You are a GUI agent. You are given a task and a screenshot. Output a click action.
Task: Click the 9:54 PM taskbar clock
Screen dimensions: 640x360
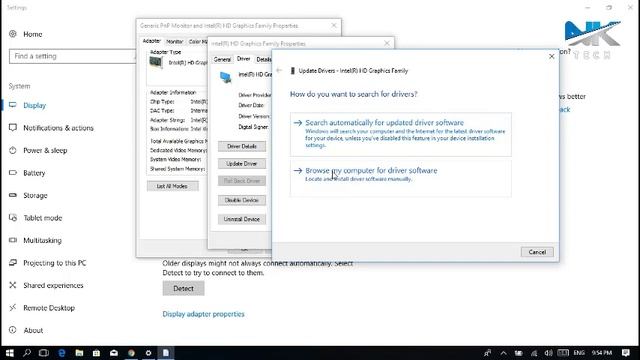602,353
